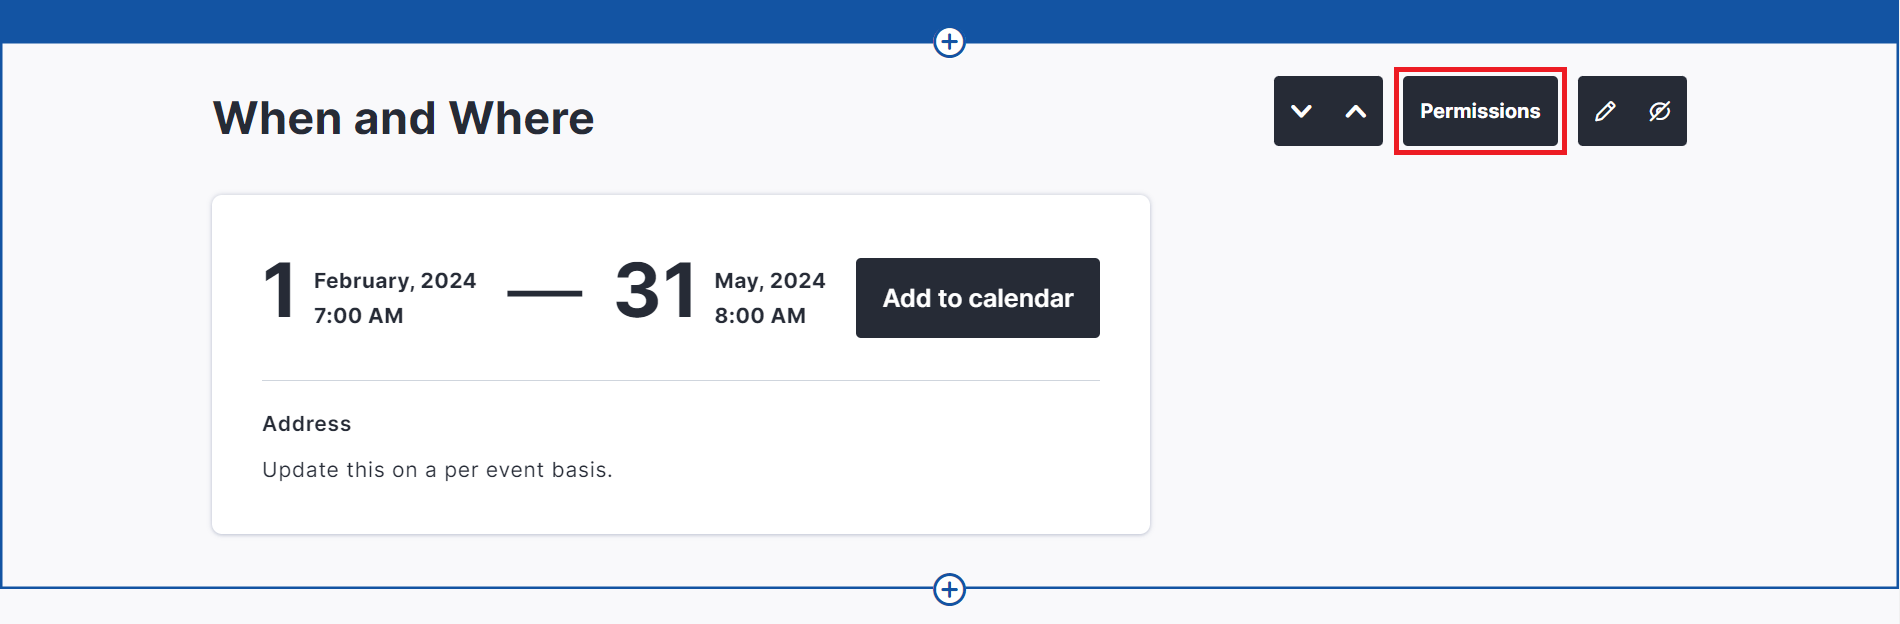Edit the section using the pencil icon
Image resolution: width=1900 pixels, height=624 pixels.
(x=1605, y=111)
